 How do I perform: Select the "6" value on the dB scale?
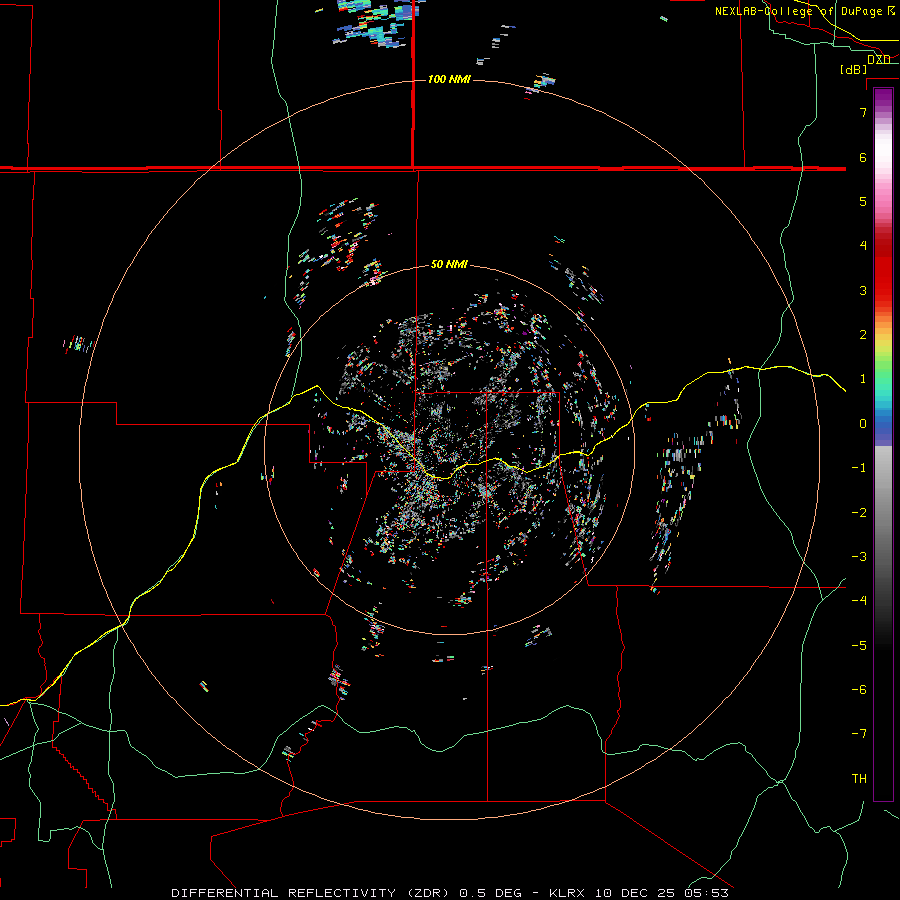click(863, 157)
